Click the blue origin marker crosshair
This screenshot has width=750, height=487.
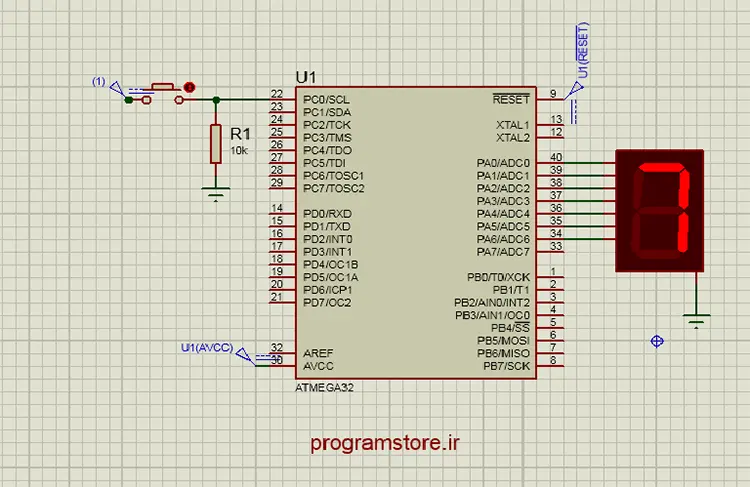coord(657,341)
